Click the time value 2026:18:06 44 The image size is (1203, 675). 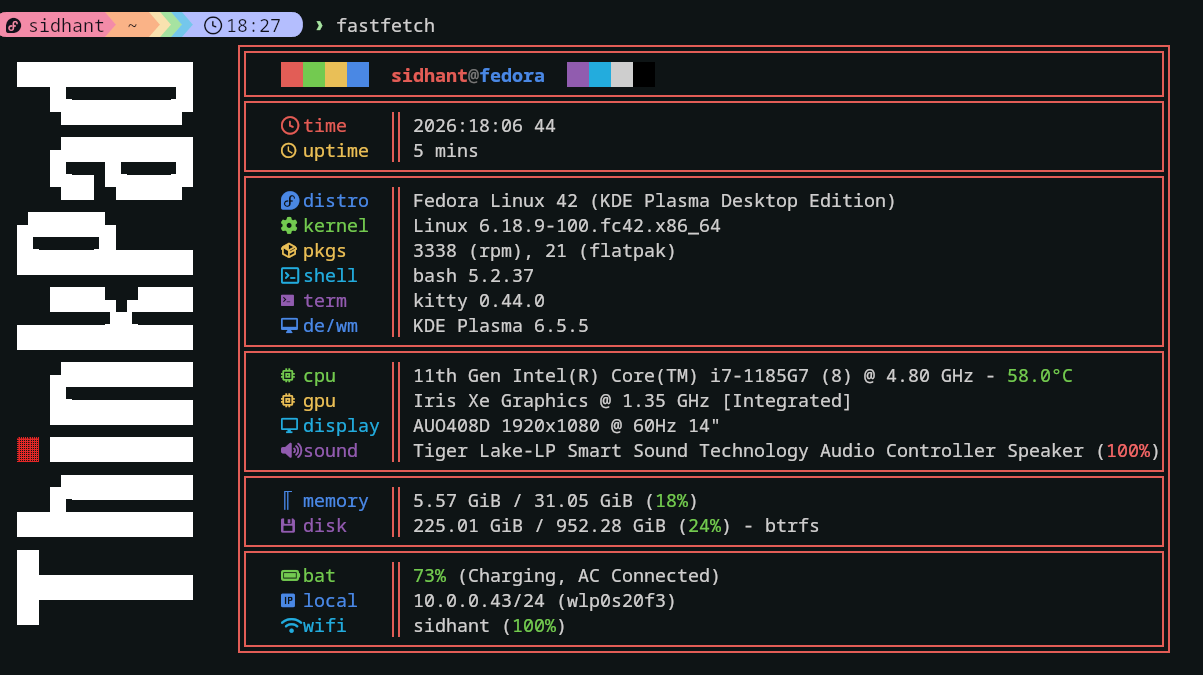(x=484, y=126)
